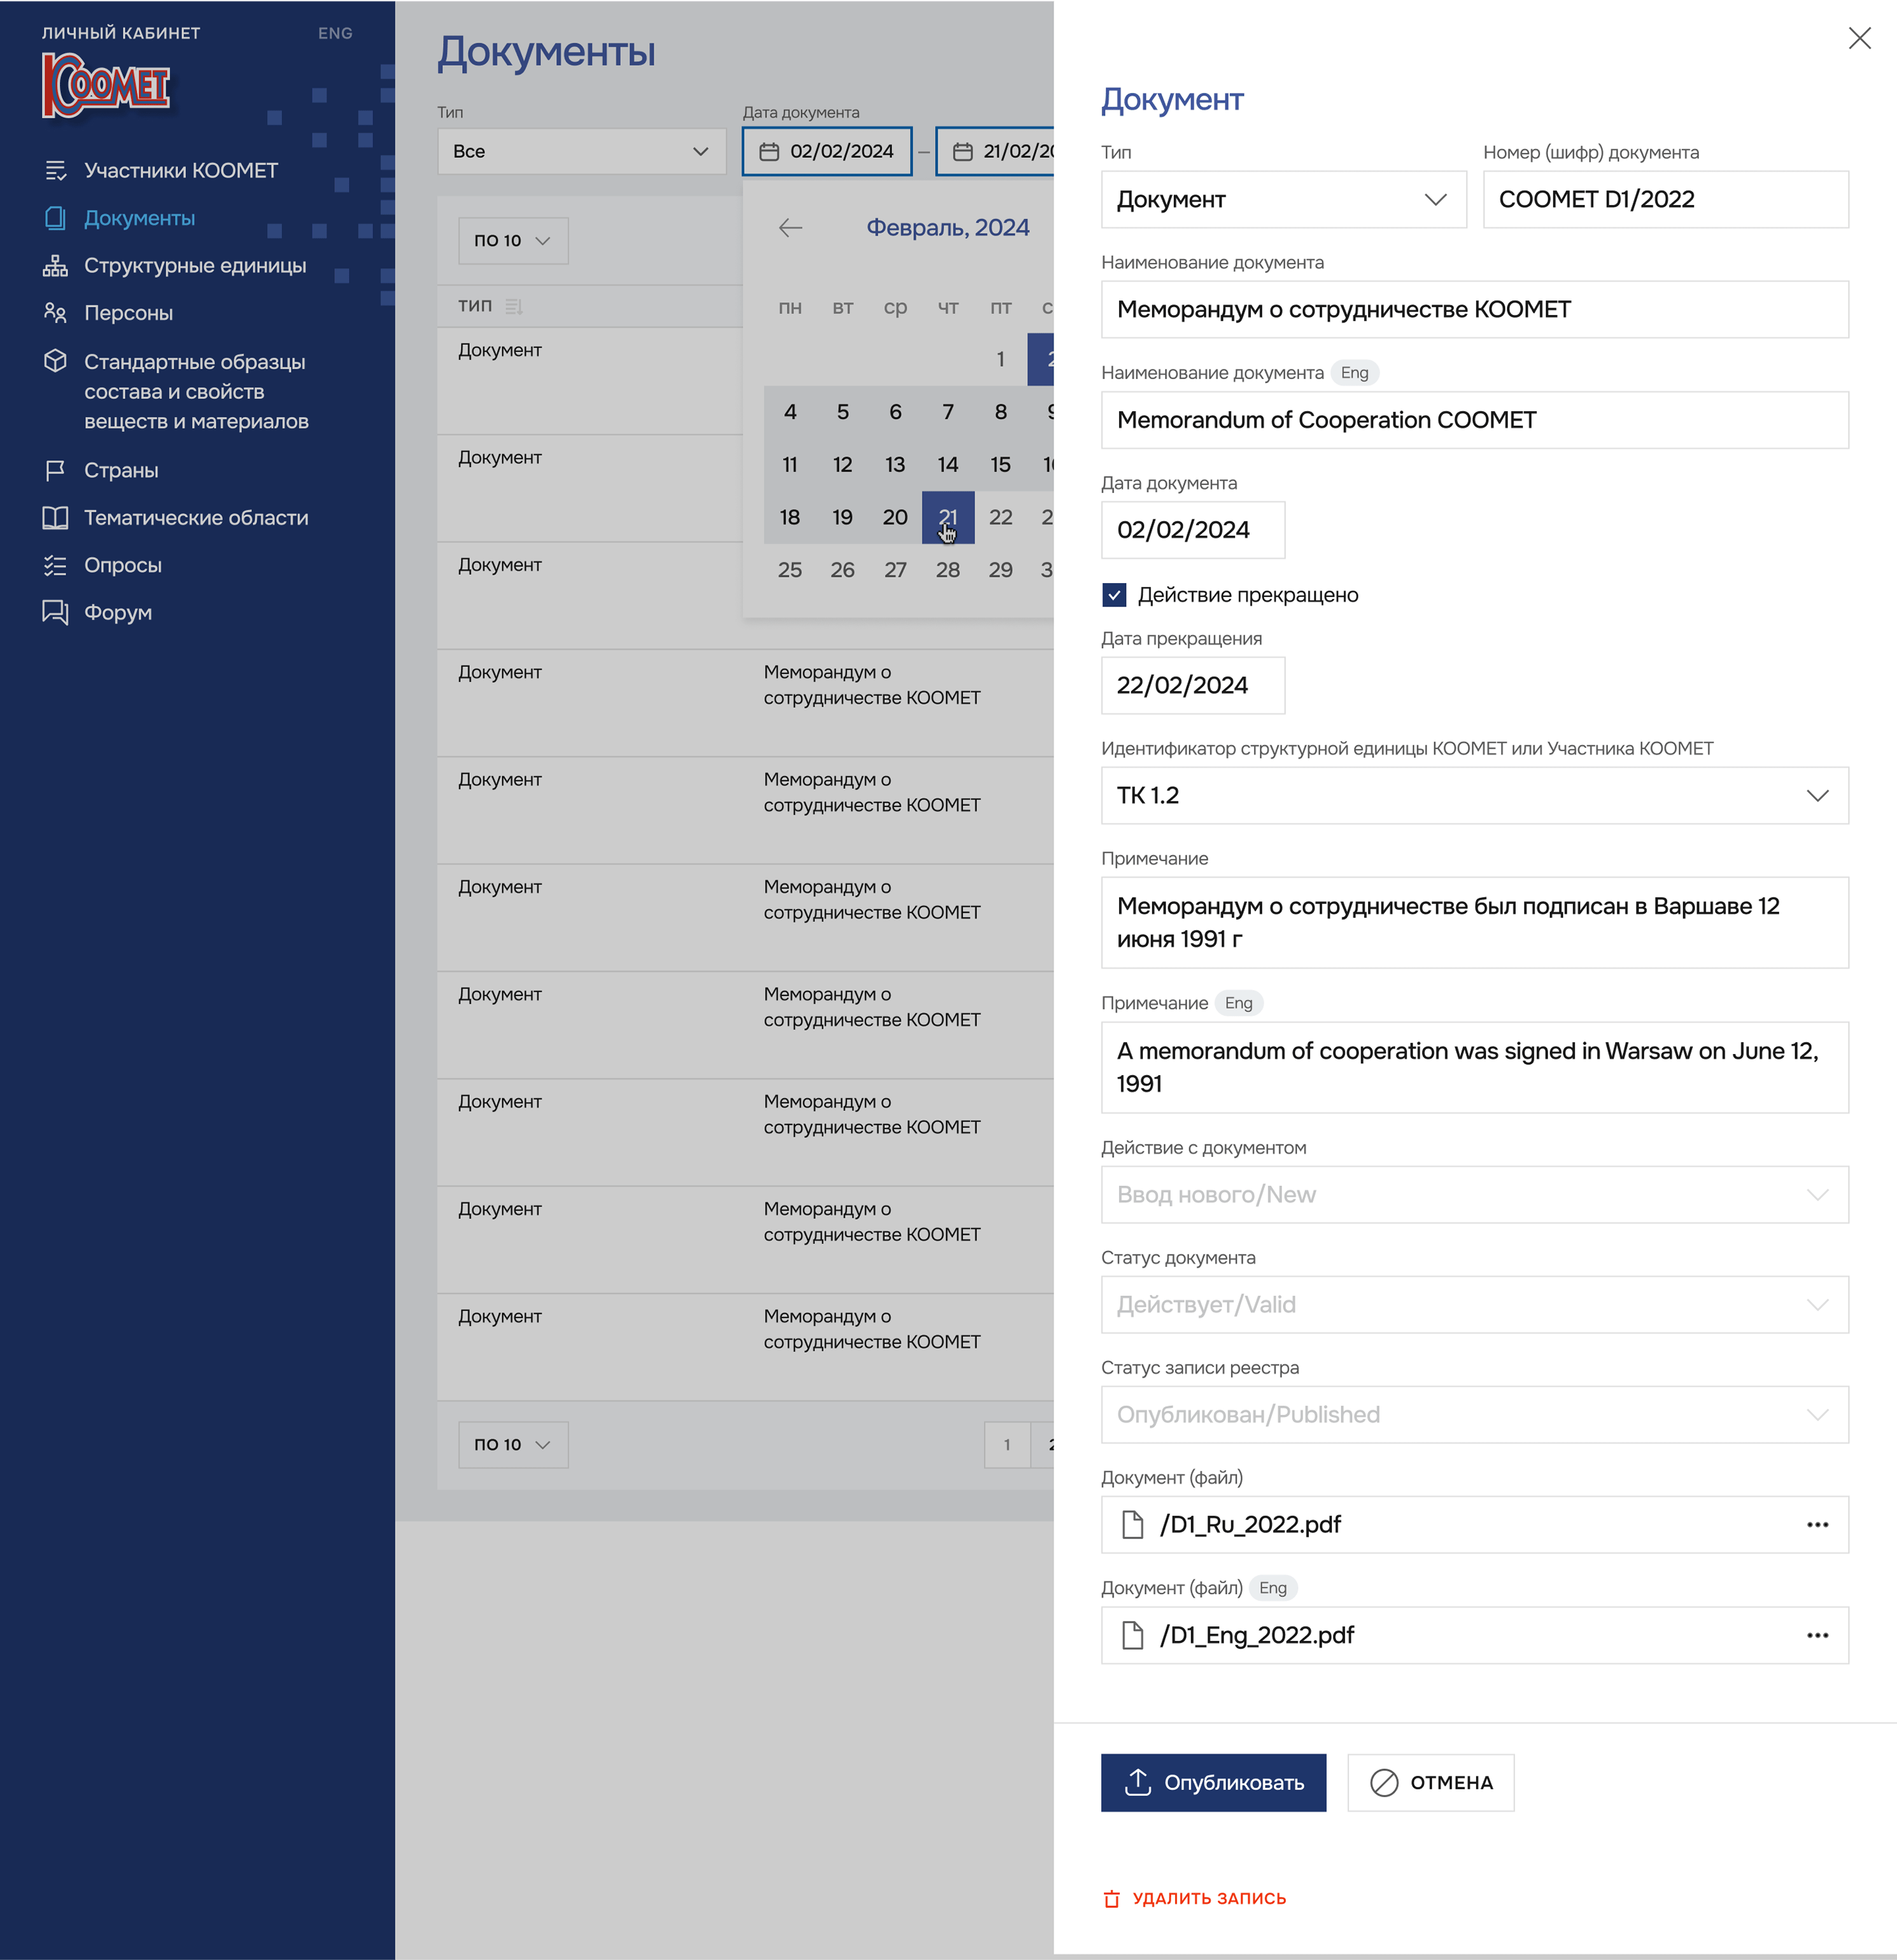
Task: Click the Форум chat icon
Action: [x=55, y=612]
